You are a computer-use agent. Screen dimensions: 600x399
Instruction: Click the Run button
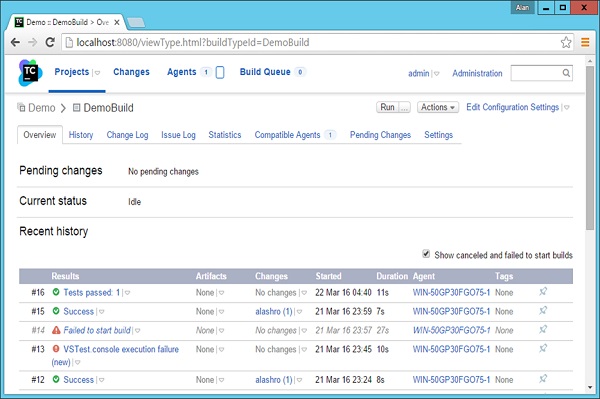tap(387, 107)
